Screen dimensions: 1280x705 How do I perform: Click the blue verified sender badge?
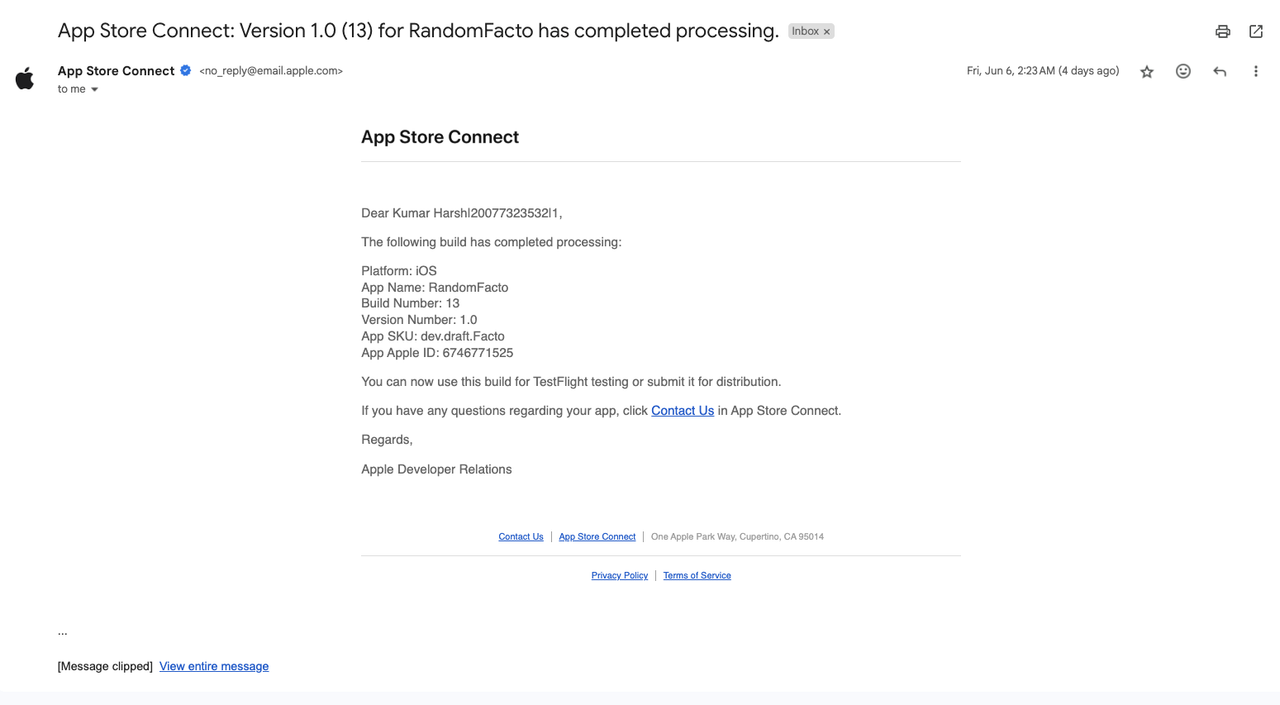[x=186, y=70]
